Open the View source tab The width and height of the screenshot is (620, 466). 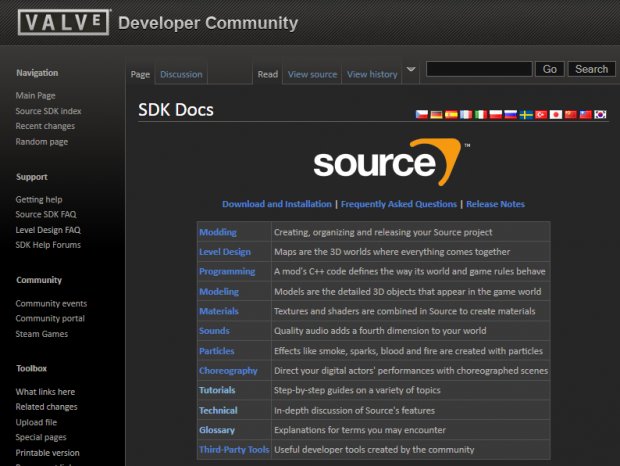pos(312,74)
